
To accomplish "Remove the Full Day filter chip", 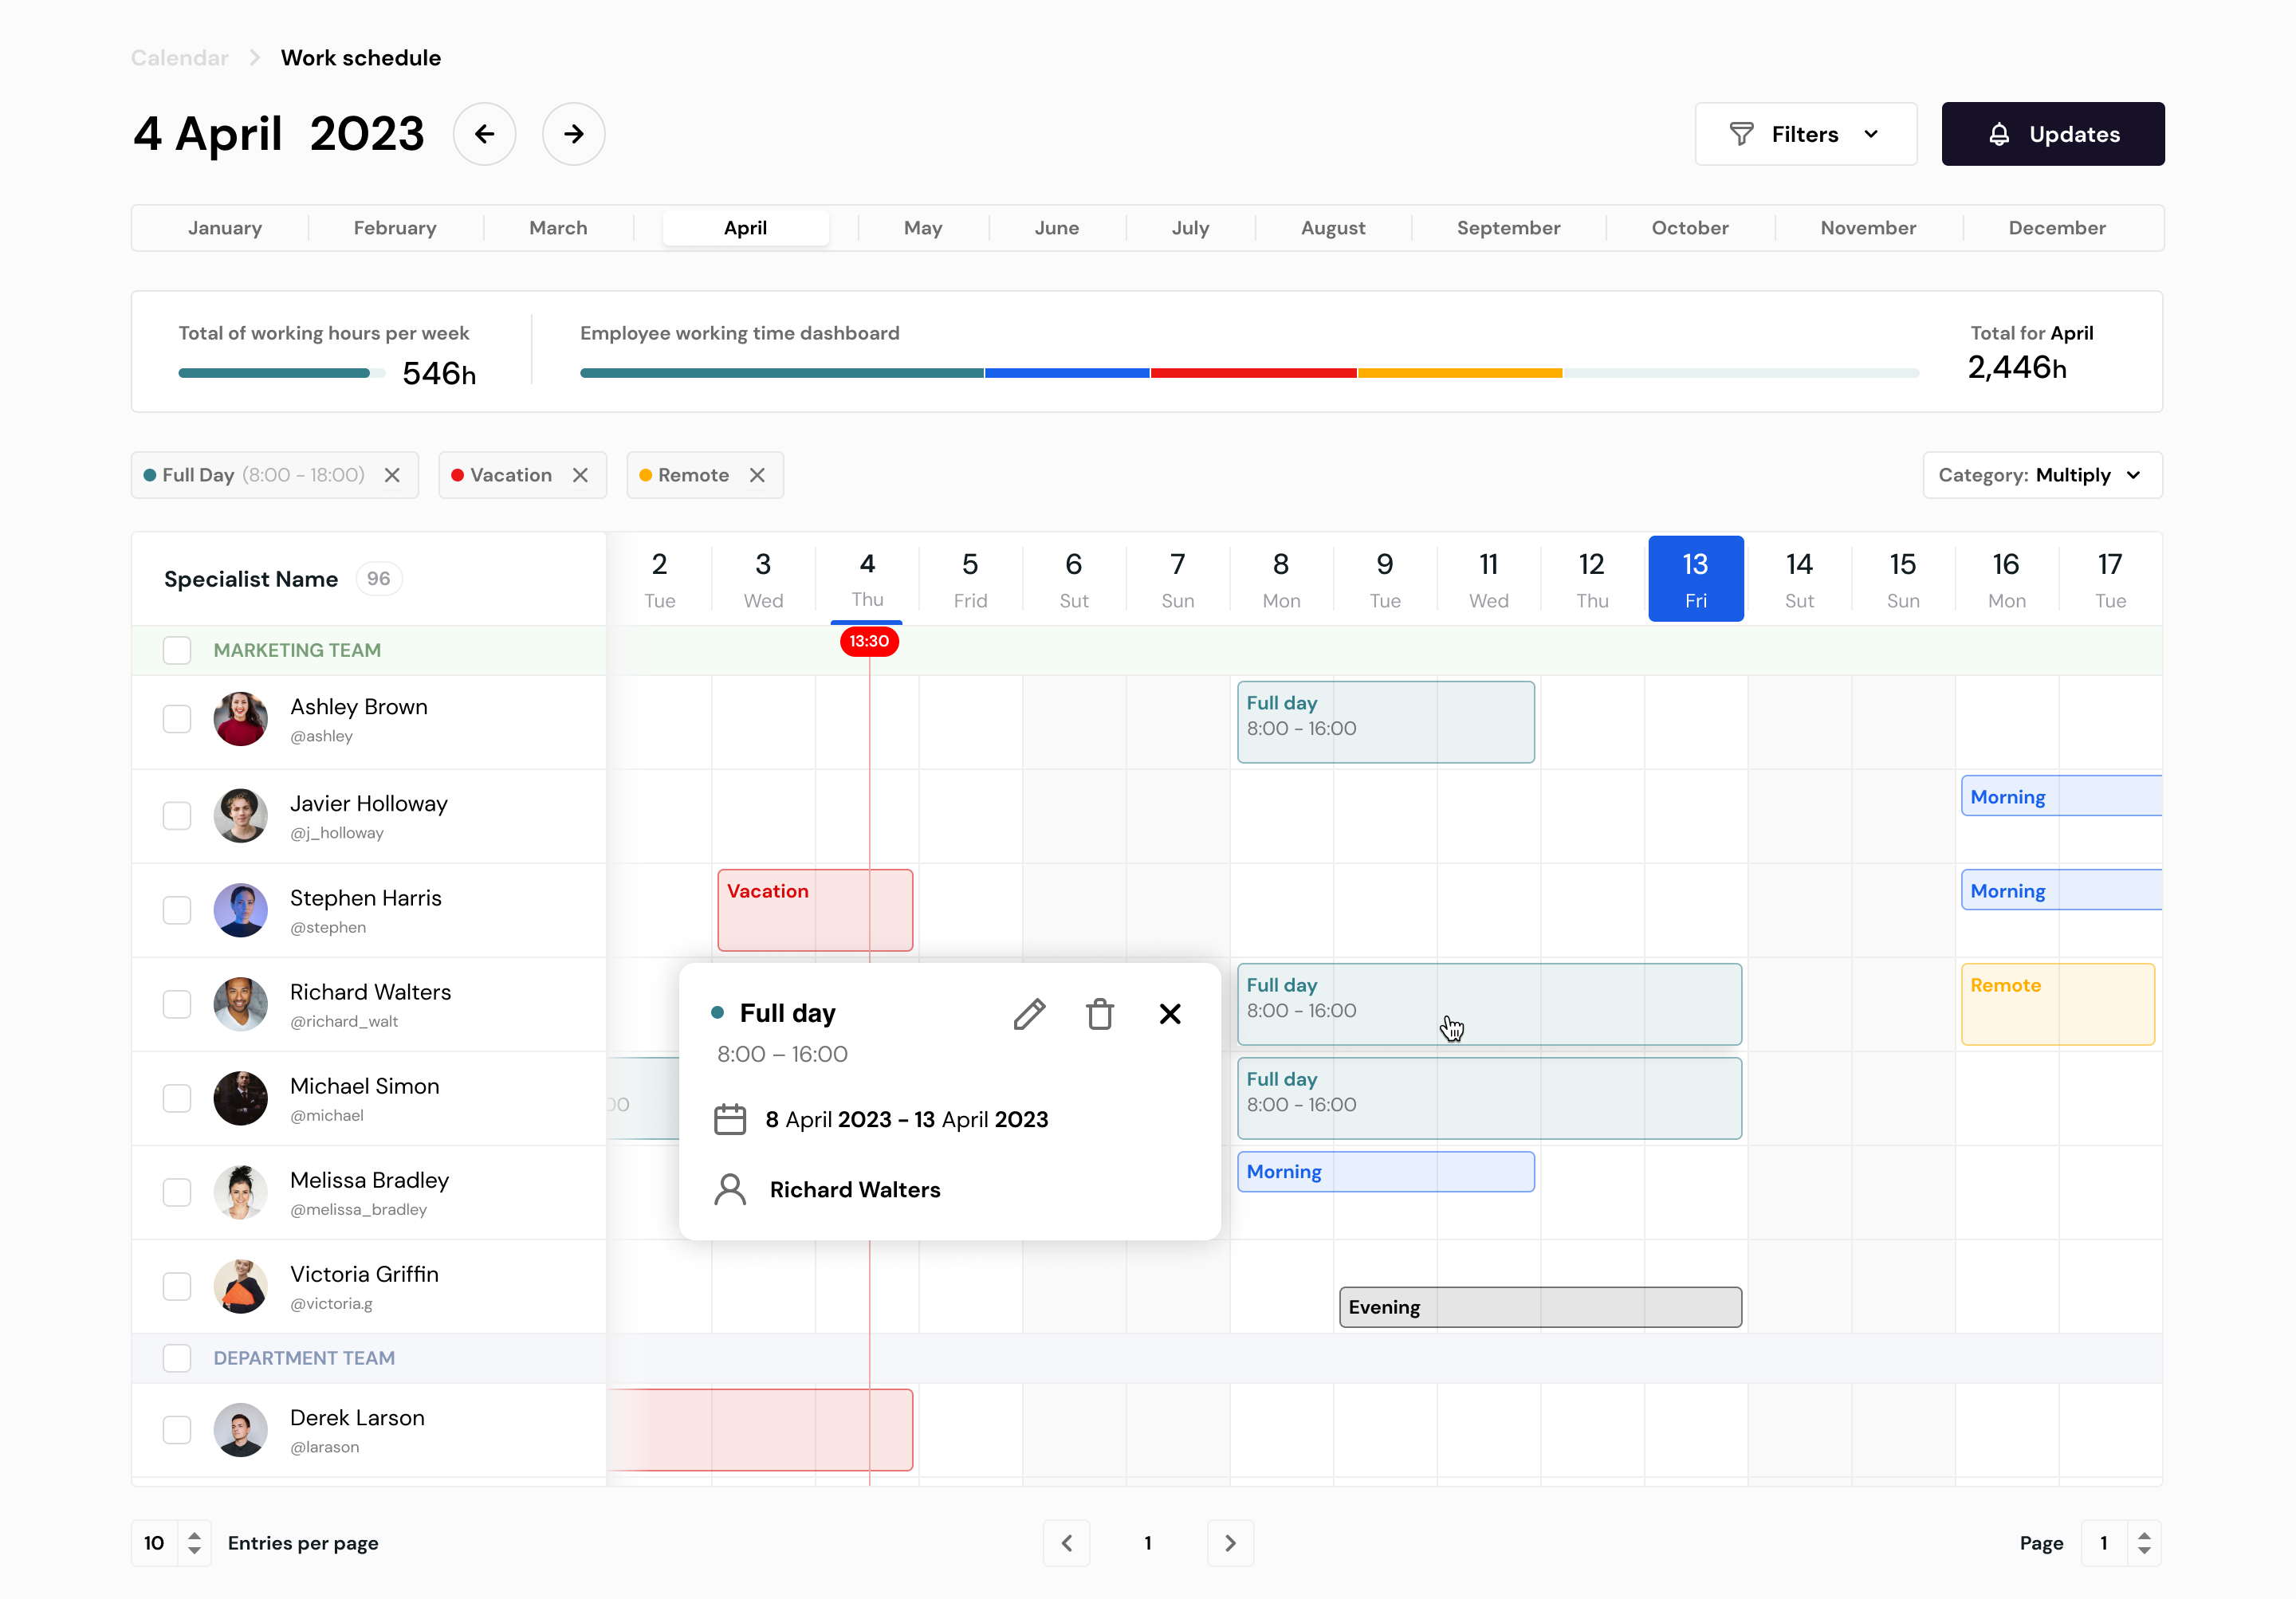I will pyautogui.click(x=392, y=475).
